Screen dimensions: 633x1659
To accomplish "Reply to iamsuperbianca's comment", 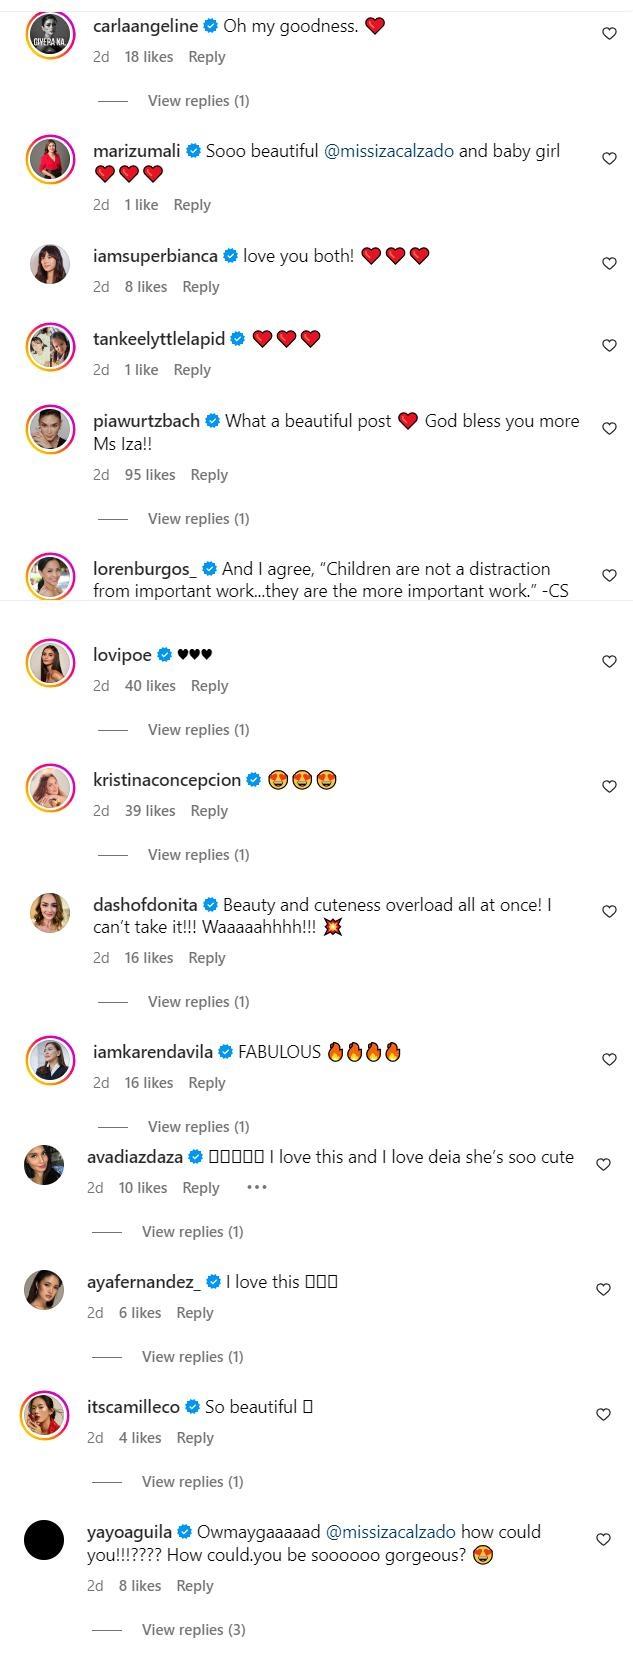I will (x=200, y=287).
